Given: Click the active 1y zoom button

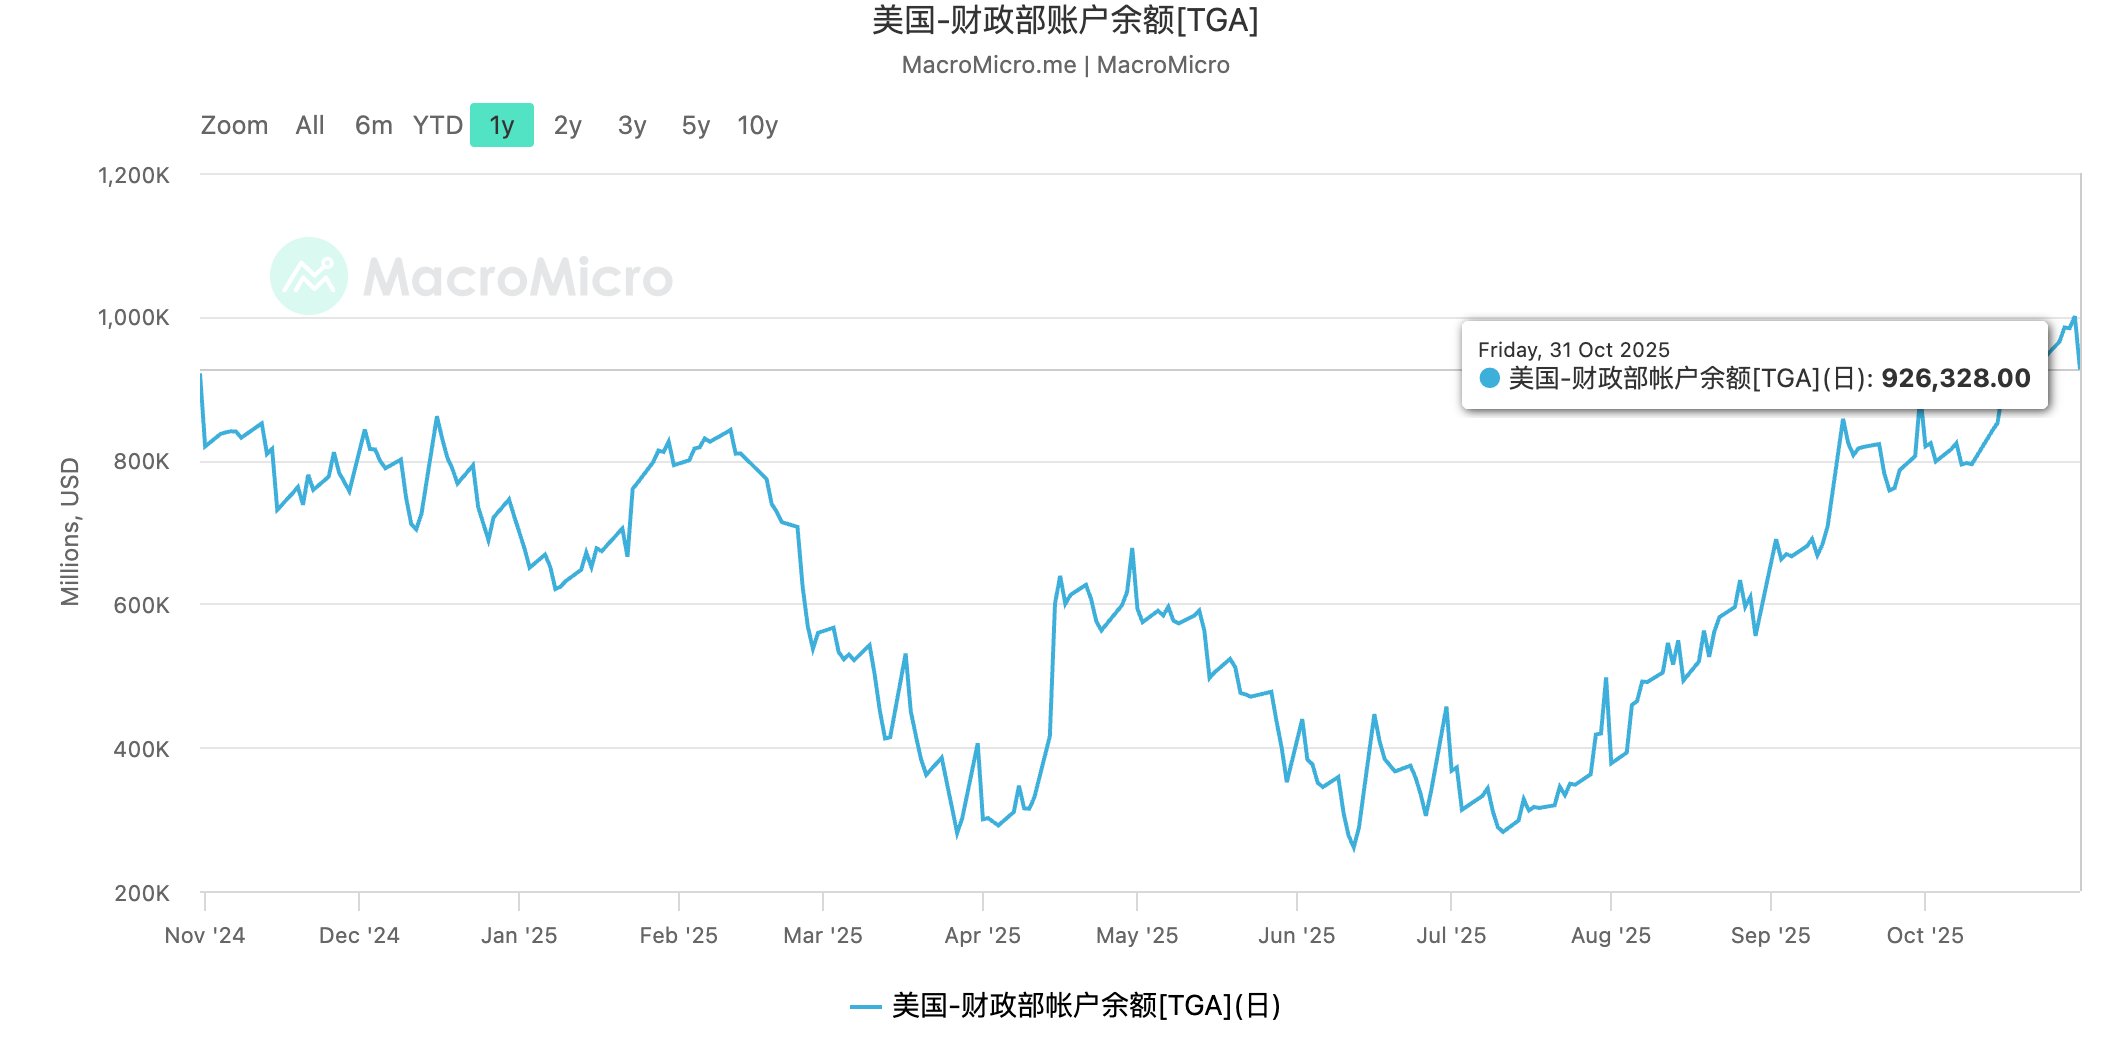Looking at the screenshot, I should click(x=501, y=125).
